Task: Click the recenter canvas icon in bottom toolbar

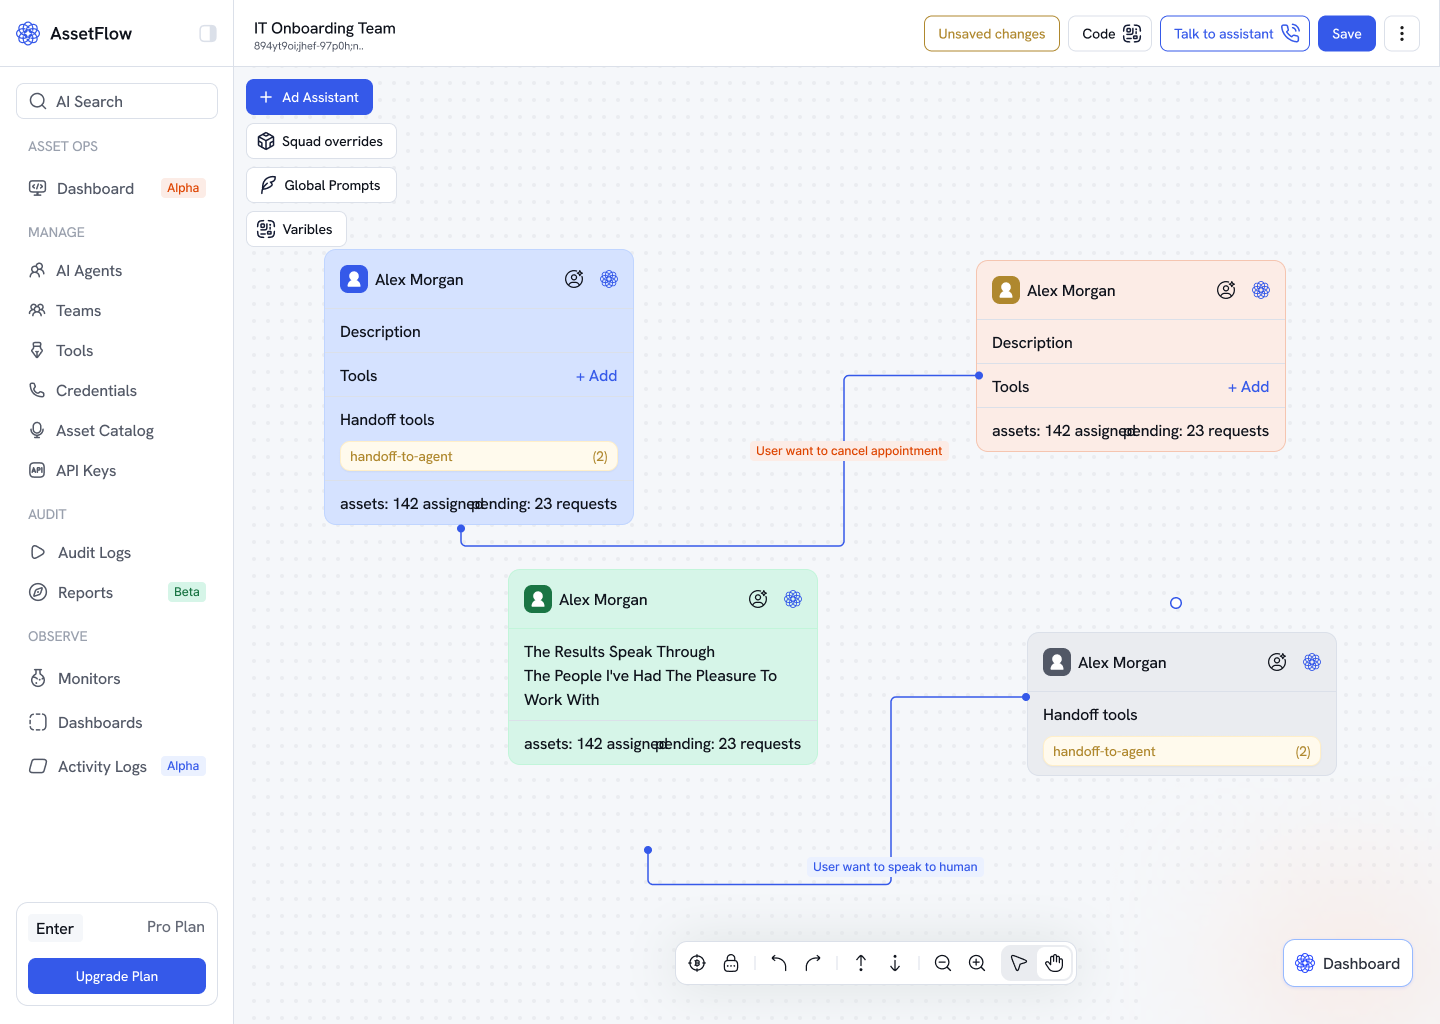Action: [x=697, y=963]
